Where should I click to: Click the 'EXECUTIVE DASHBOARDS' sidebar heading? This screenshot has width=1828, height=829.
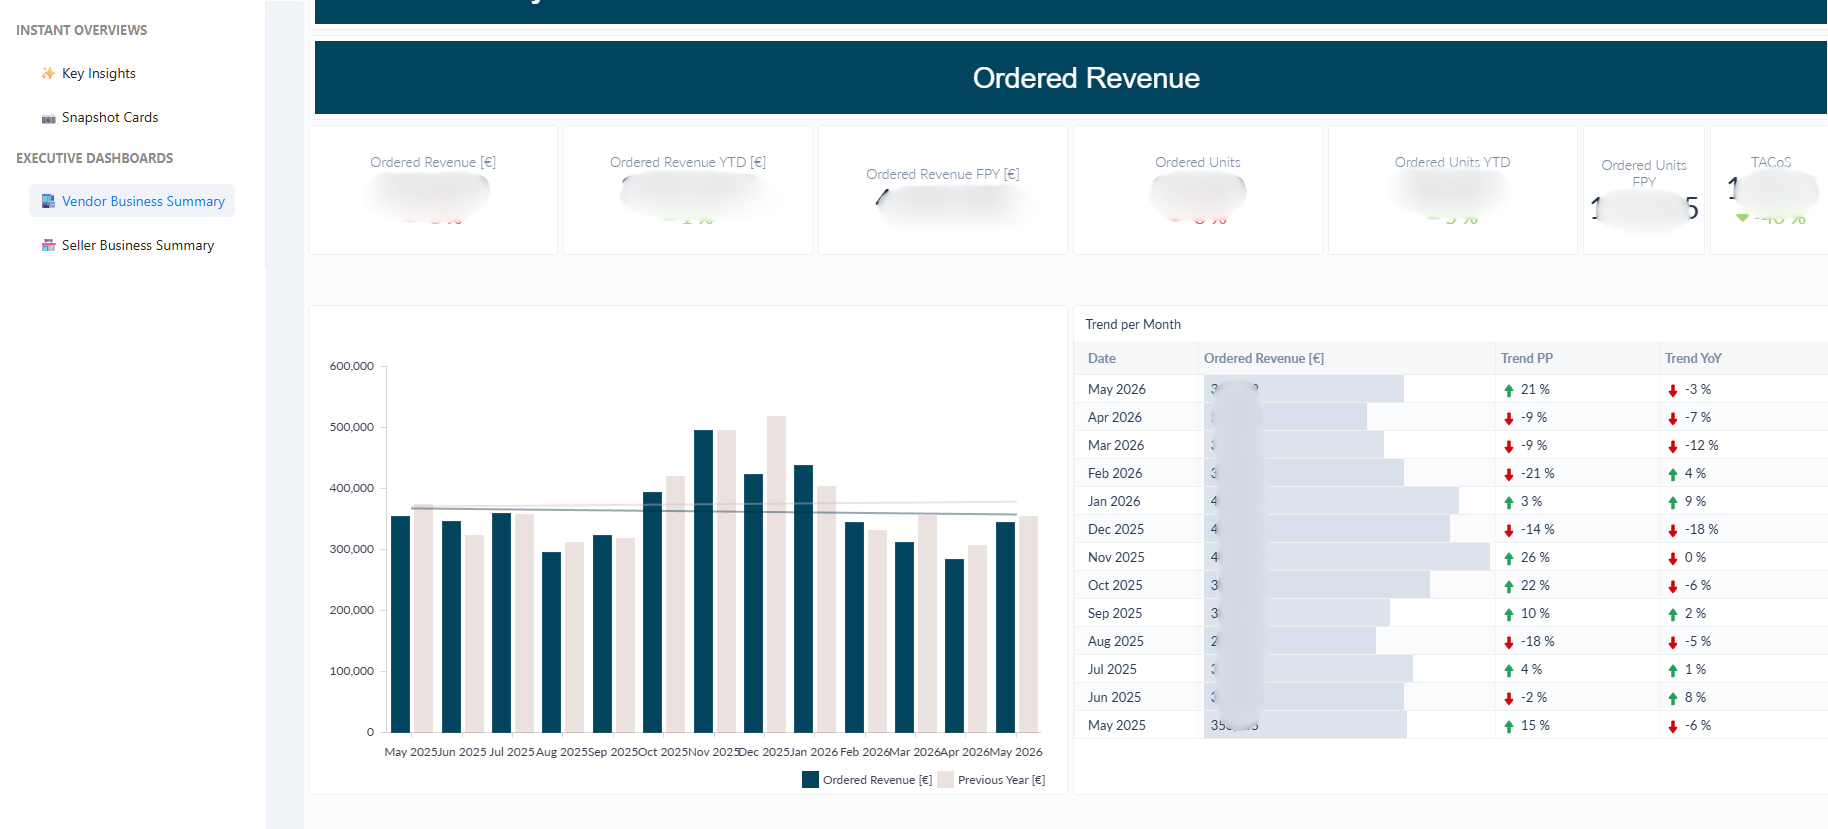pos(95,158)
